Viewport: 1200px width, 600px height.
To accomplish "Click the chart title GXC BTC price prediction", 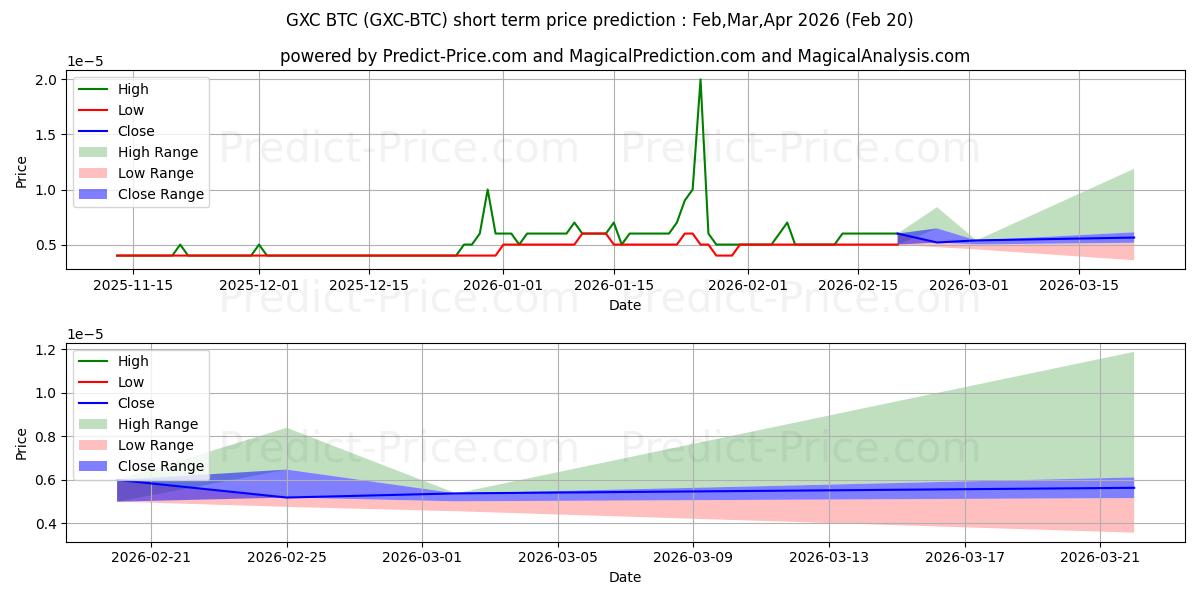I will 599,20.
